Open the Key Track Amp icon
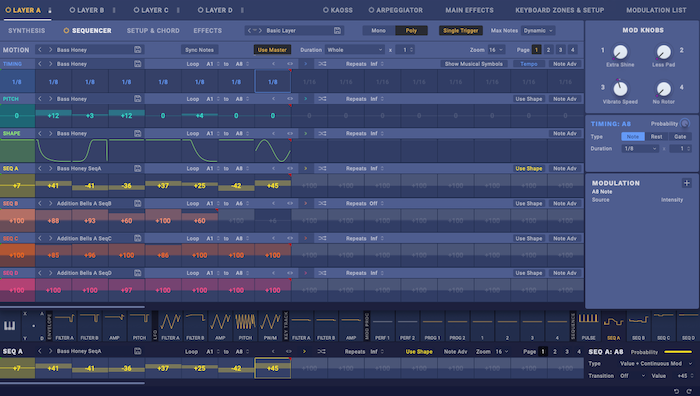 [351, 326]
